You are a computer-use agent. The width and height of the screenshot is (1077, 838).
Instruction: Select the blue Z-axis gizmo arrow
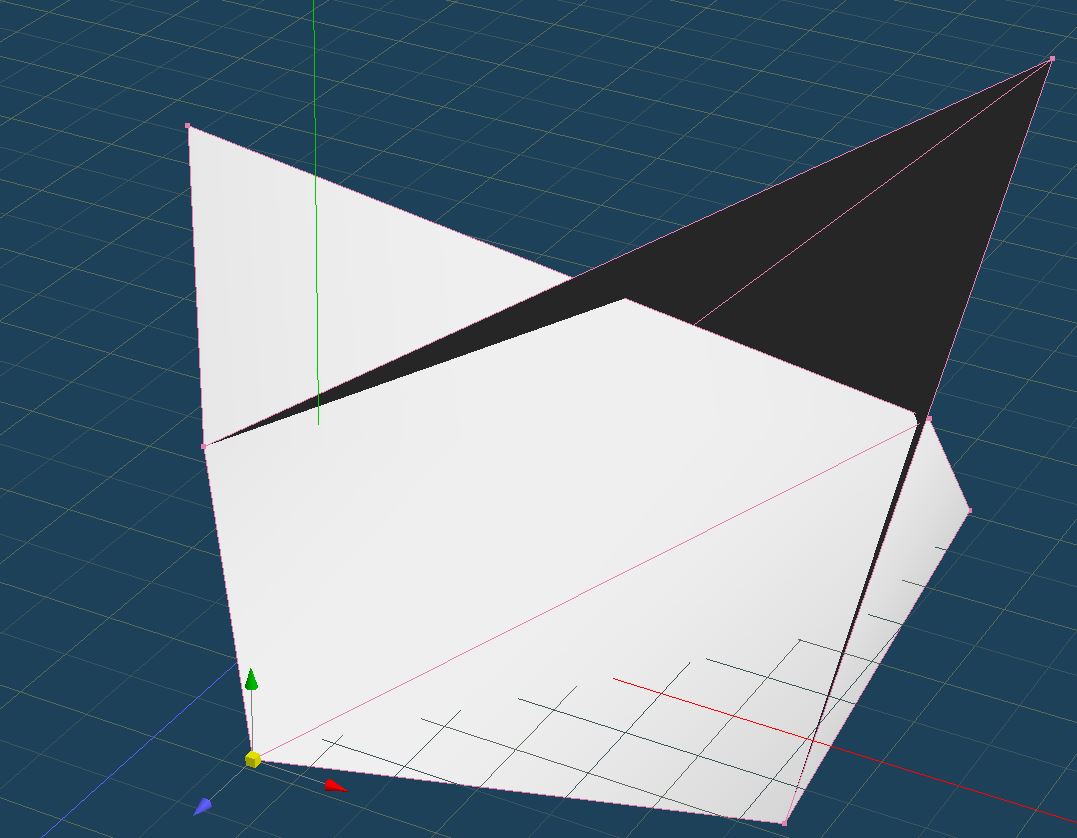coord(203,806)
